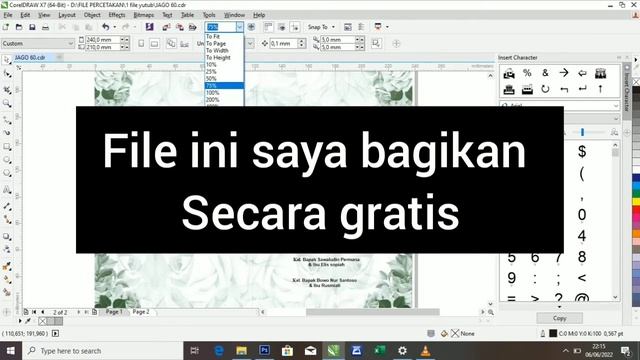Pick the yellow swatch in the color palette
This screenshot has height=360, width=640.
pos(636,202)
